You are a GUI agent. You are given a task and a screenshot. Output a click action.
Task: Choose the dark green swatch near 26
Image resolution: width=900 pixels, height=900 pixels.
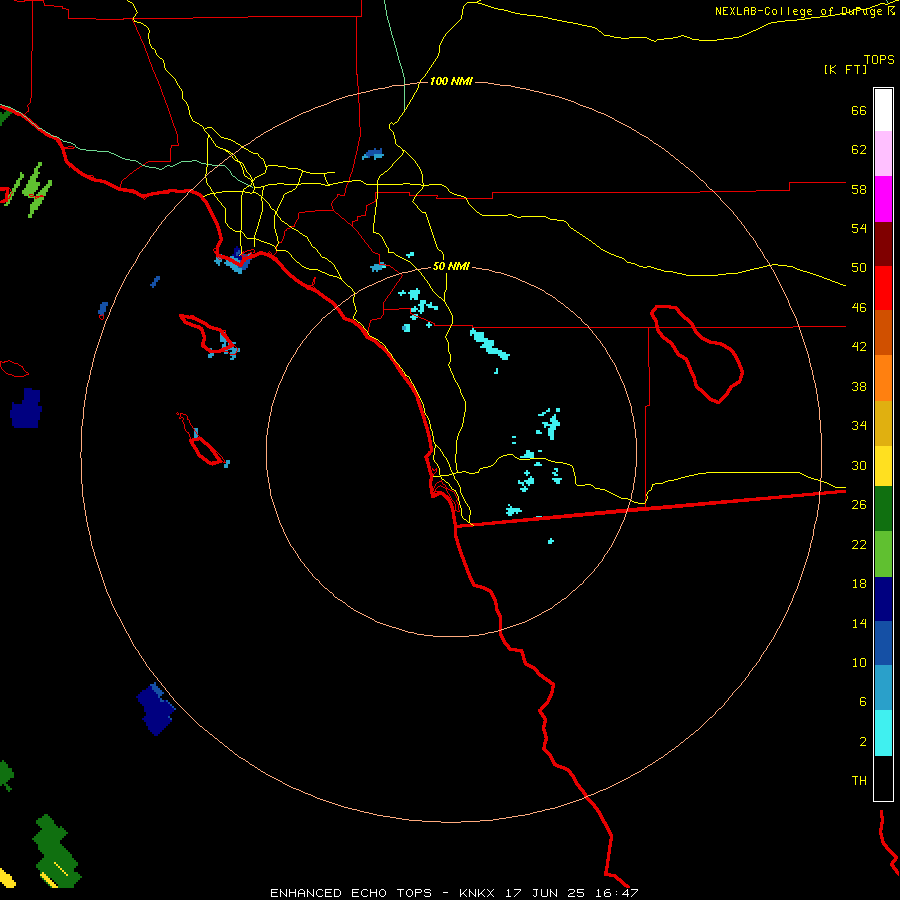tap(883, 509)
